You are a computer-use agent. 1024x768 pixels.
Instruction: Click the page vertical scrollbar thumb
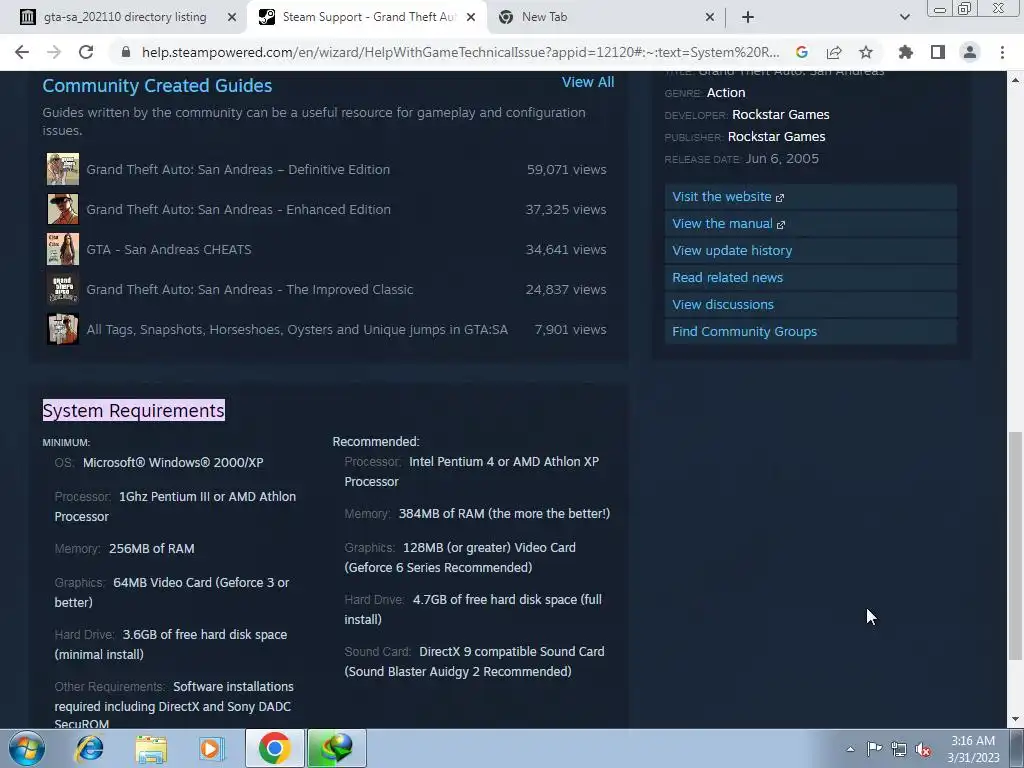(1014, 545)
